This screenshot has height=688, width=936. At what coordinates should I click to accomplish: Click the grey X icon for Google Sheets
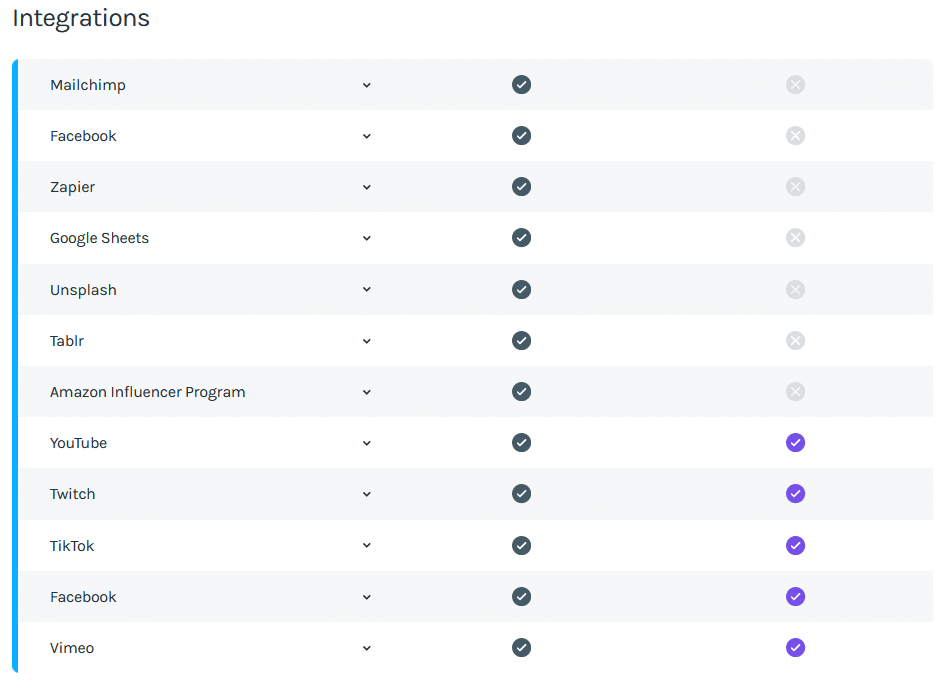795,237
